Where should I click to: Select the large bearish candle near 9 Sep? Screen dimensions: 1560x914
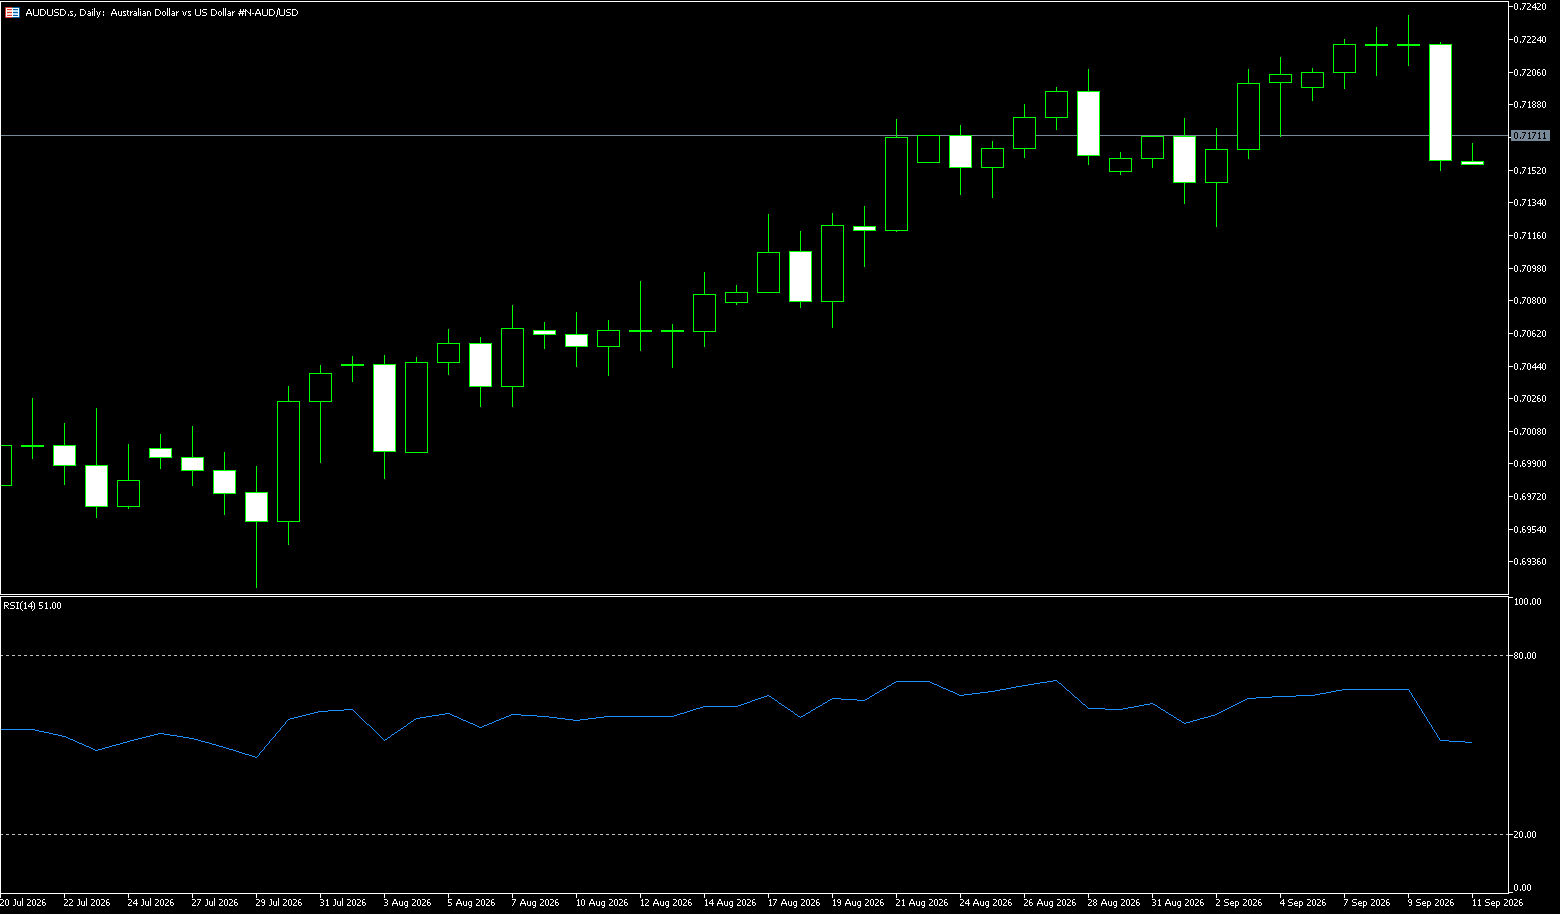[x=1440, y=102]
